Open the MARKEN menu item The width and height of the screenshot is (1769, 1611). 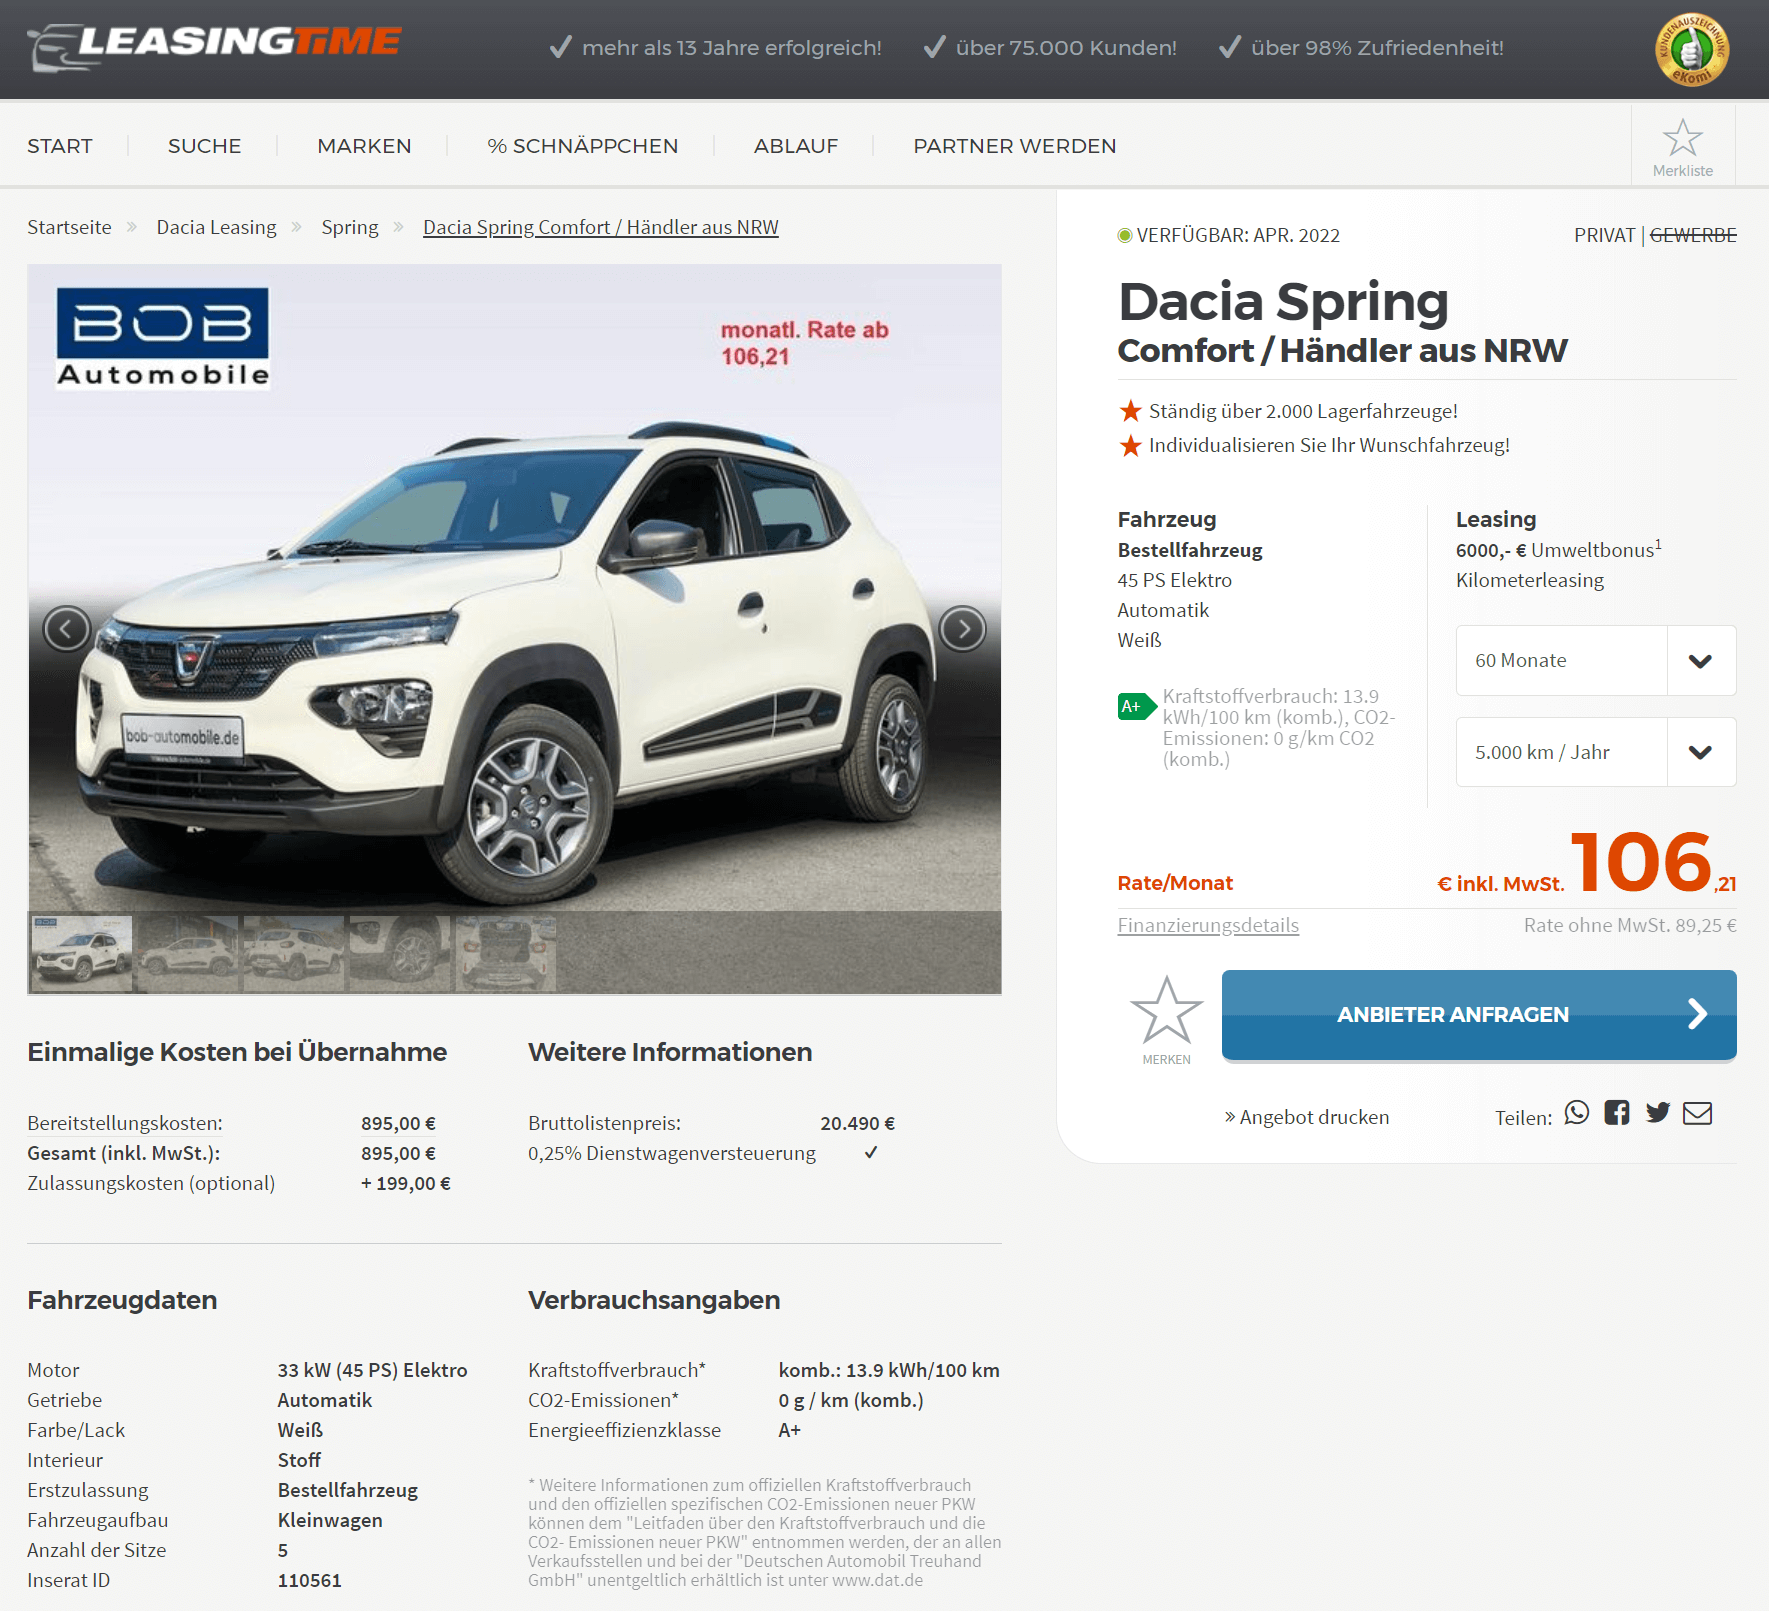coord(364,146)
